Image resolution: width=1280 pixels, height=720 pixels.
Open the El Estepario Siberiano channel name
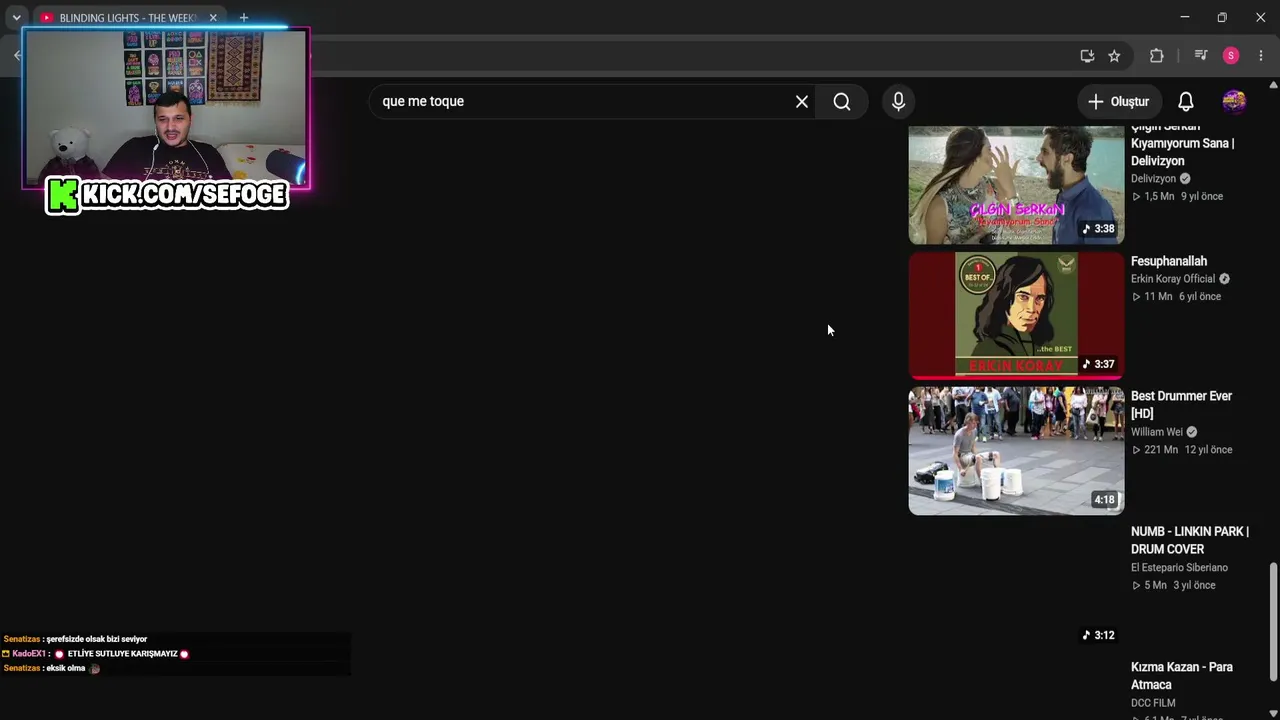[x=1179, y=568]
